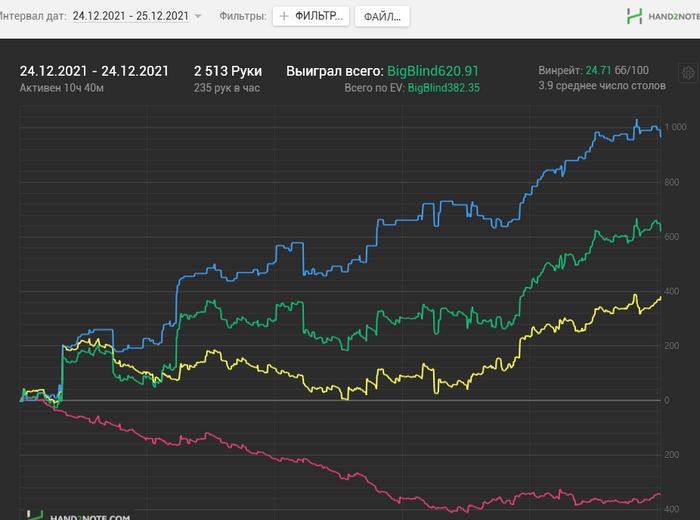Viewport: 700px width, 520px height.
Task: Click 3.9 среднее число столов text
Action: (x=602, y=86)
